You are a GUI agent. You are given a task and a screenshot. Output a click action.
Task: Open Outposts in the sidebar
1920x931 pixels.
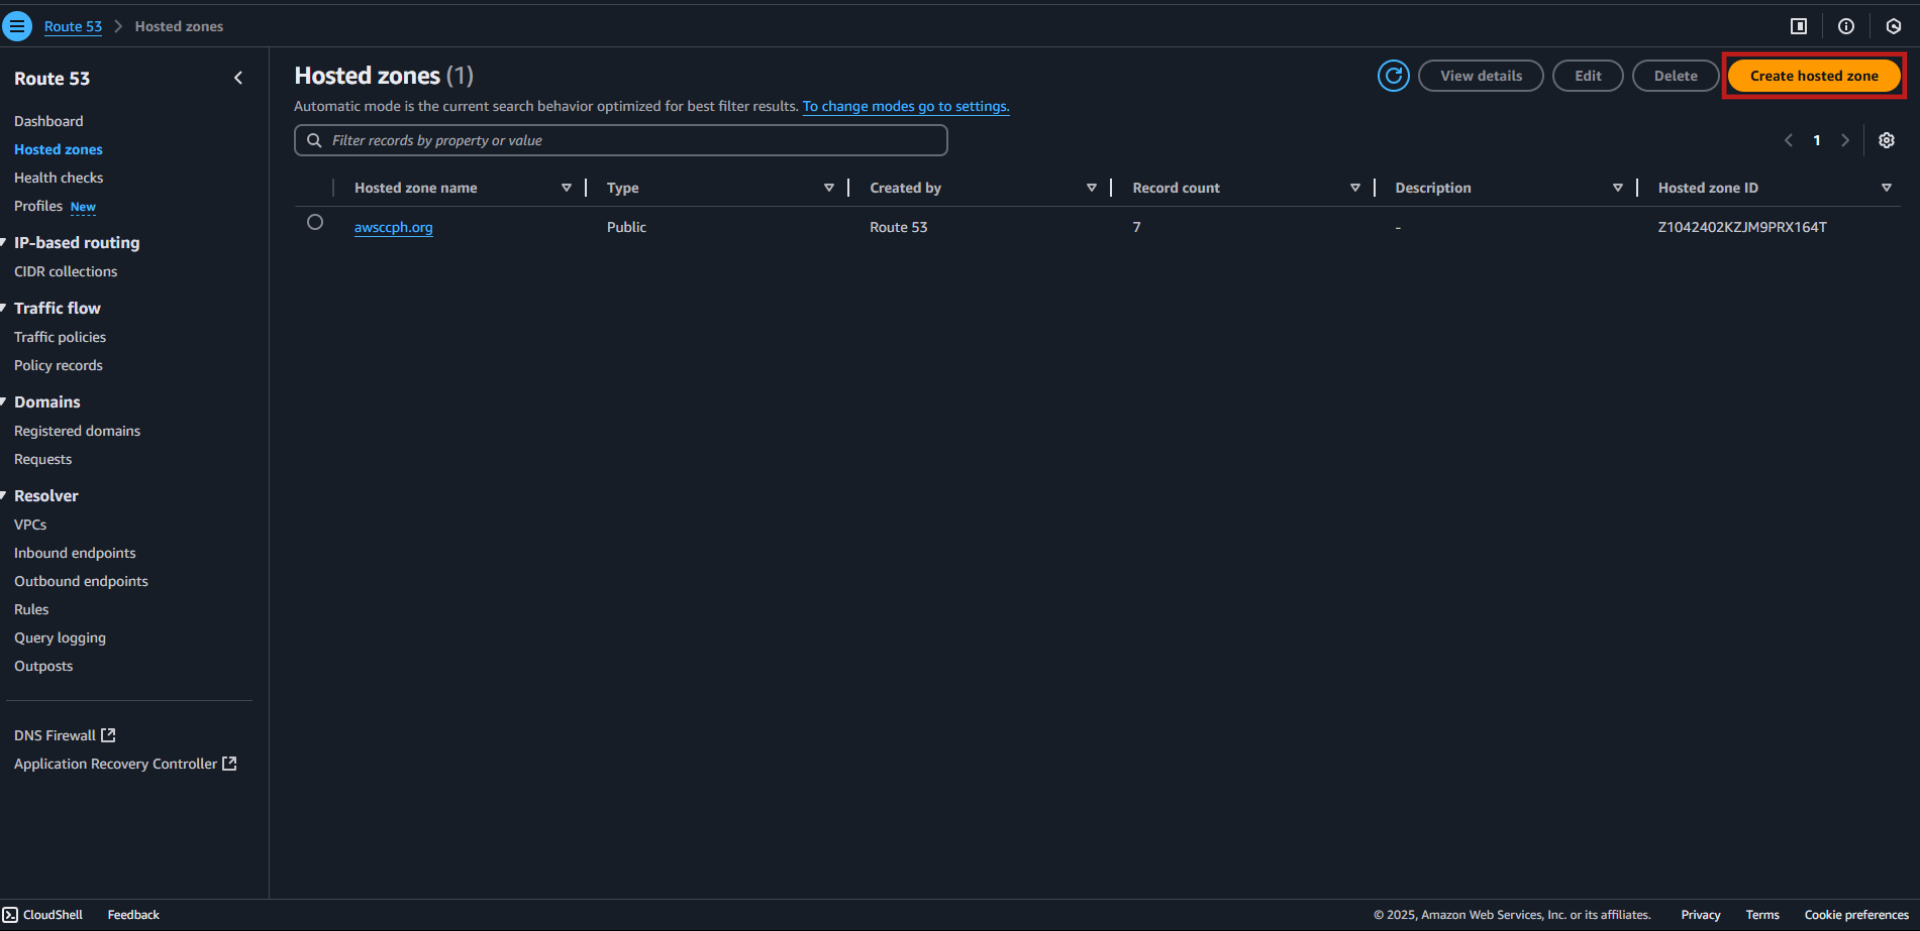point(43,666)
